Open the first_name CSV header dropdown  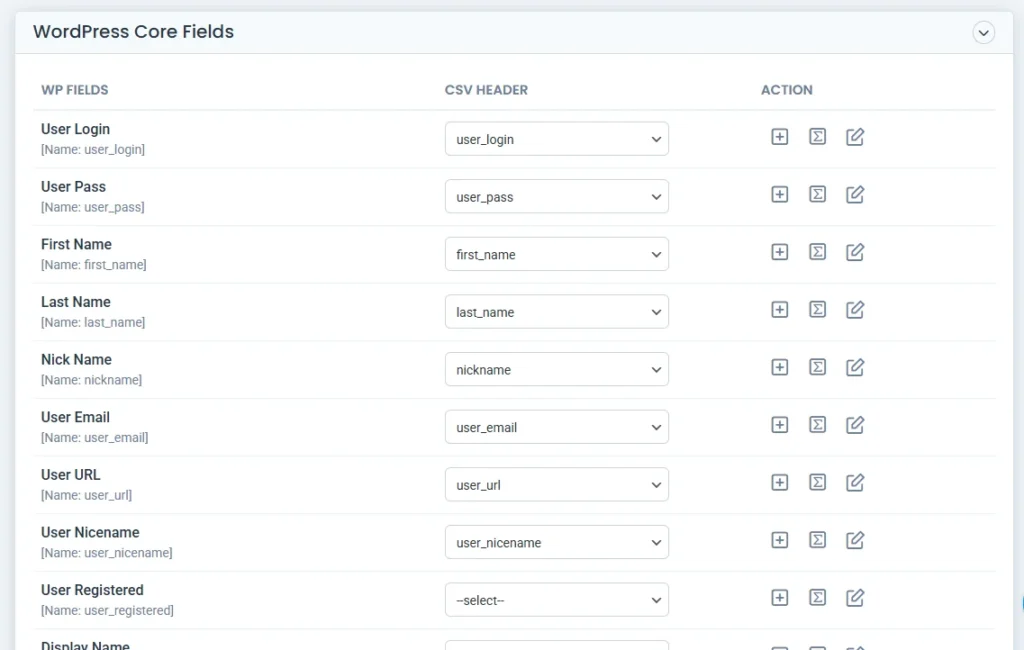(x=556, y=254)
